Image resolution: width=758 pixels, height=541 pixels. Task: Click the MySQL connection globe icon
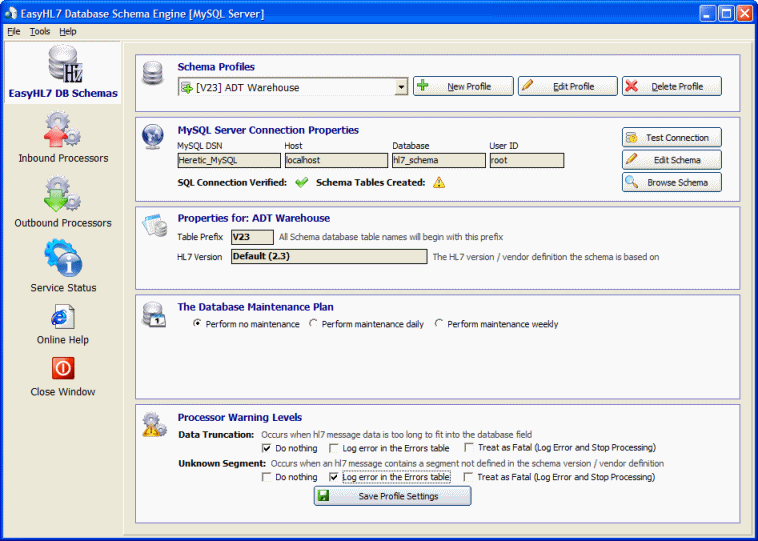pyautogui.click(x=153, y=136)
